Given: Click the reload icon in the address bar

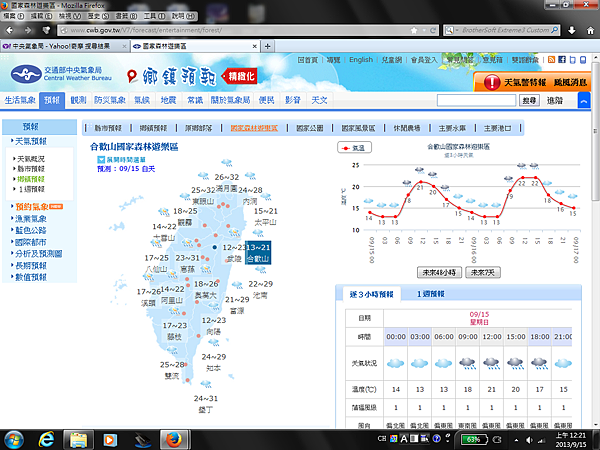Looking at the screenshot, I should pyautogui.click(x=433, y=30).
